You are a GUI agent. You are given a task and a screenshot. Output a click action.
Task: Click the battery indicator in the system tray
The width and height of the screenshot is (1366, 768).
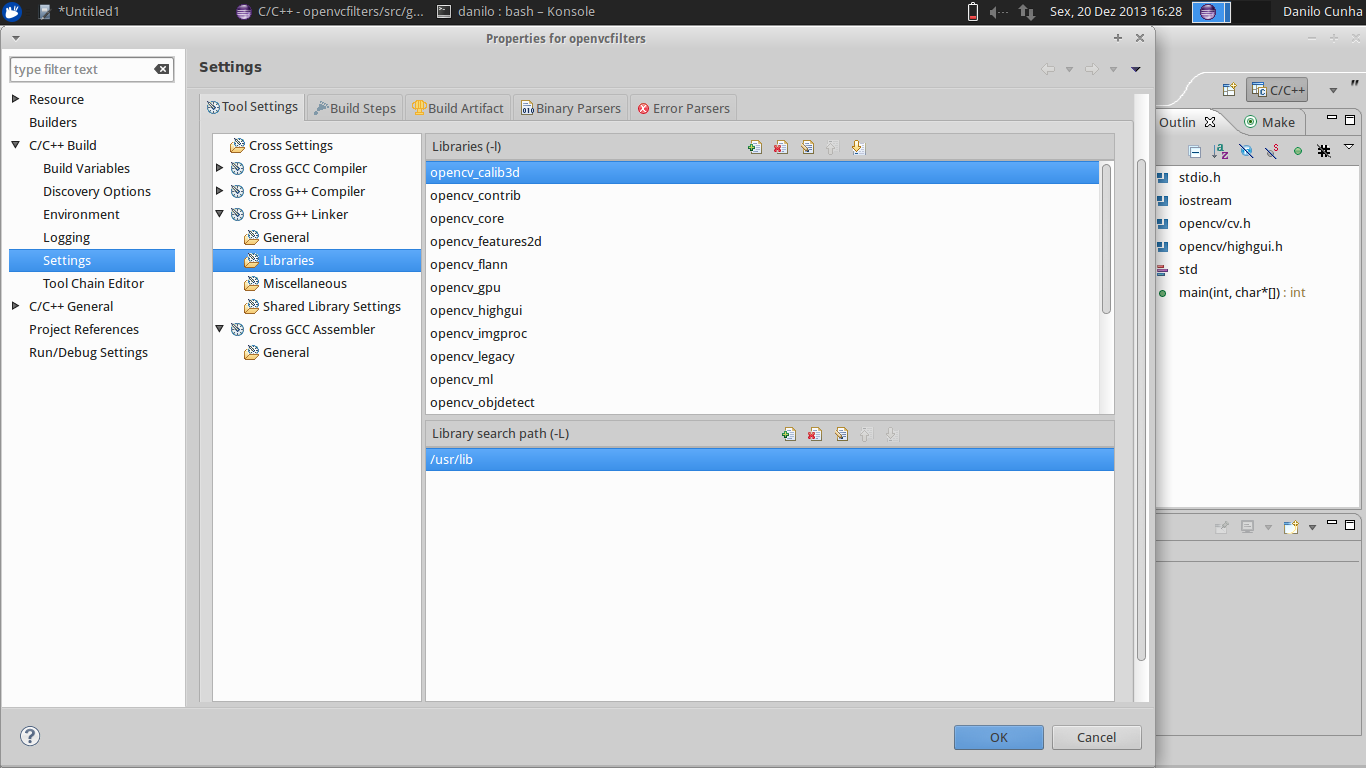pyautogui.click(x=973, y=12)
